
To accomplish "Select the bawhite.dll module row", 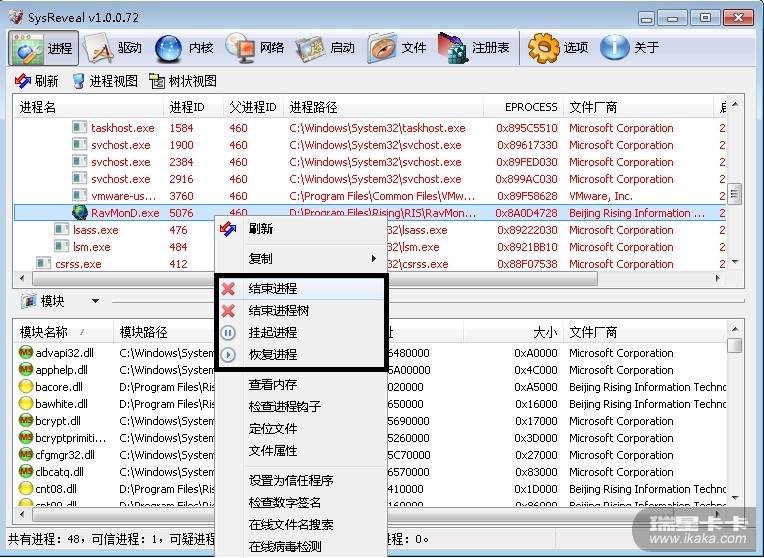I will pos(370,404).
